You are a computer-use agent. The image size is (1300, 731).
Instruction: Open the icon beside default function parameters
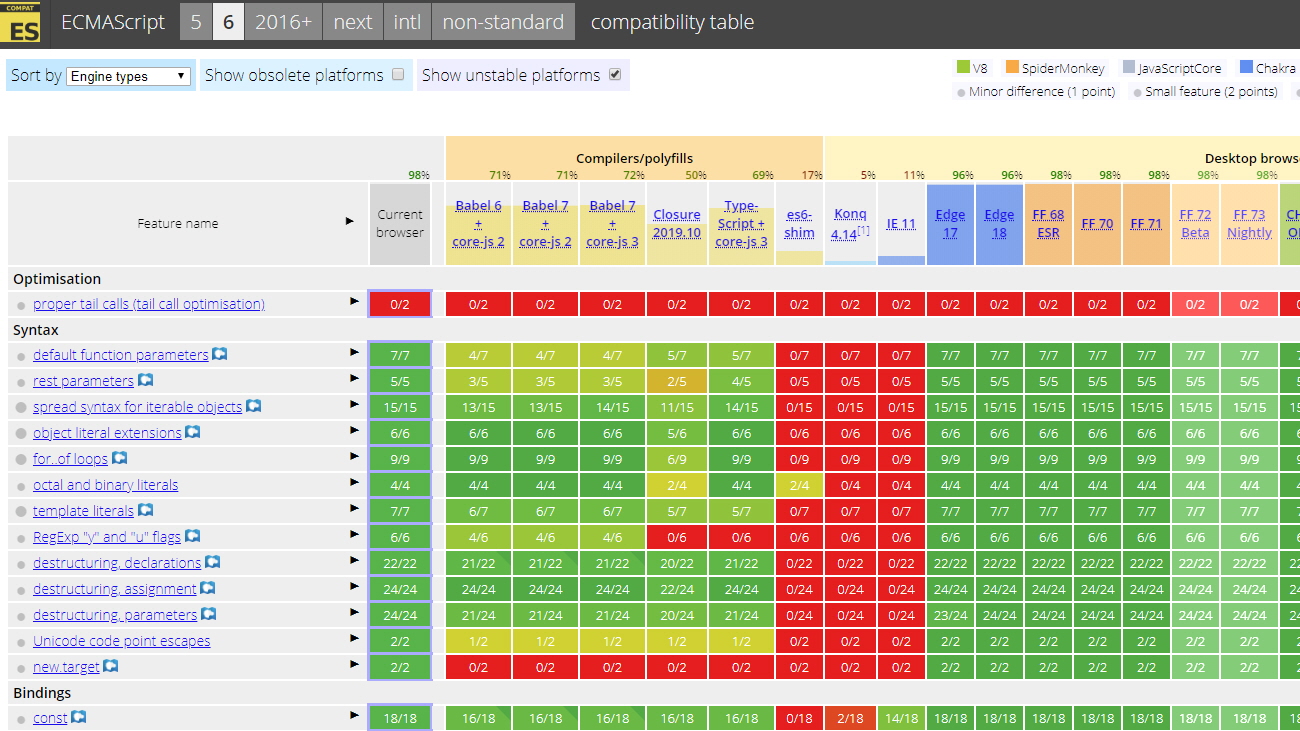click(x=220, y=354)
